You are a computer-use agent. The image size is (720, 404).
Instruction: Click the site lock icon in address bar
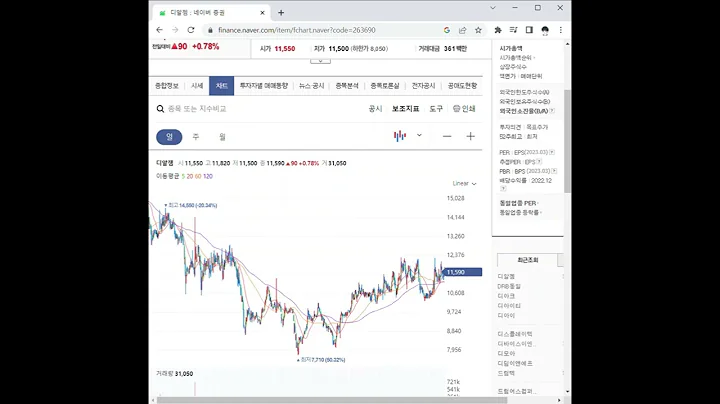(x=210, y=30)
